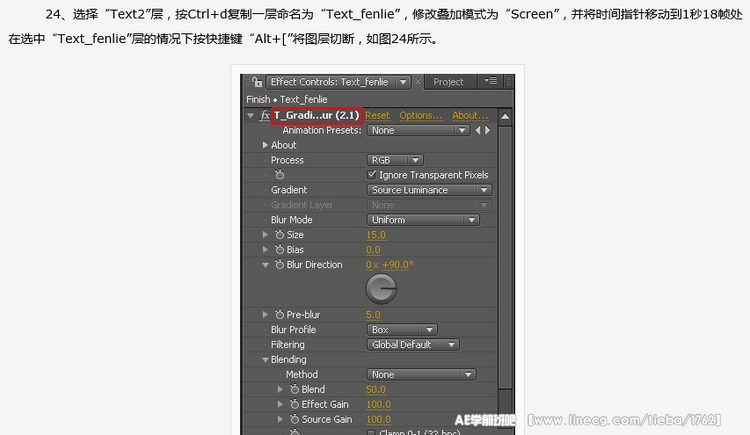
Task: Go to the next animation preset arrow
Action: (x=487, y=130)
